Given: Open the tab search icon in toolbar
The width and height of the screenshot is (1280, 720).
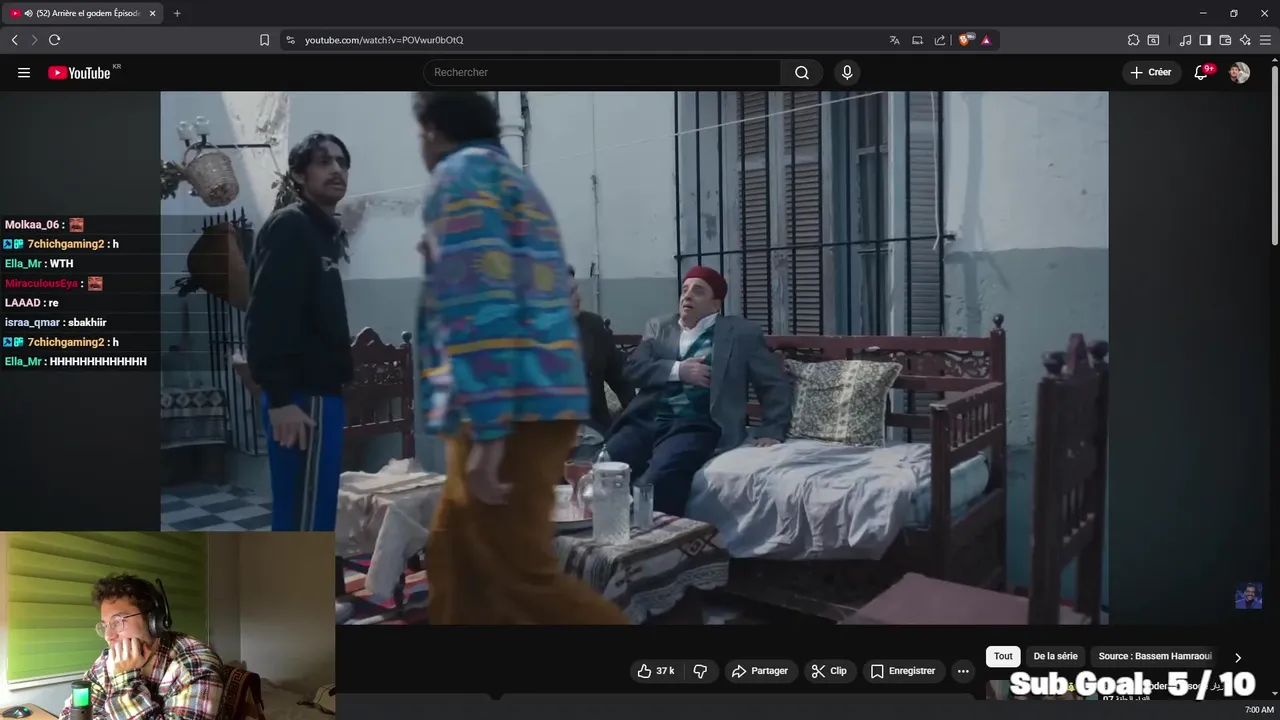Looking at the screenshot, I should click(x=1153, y=40).
